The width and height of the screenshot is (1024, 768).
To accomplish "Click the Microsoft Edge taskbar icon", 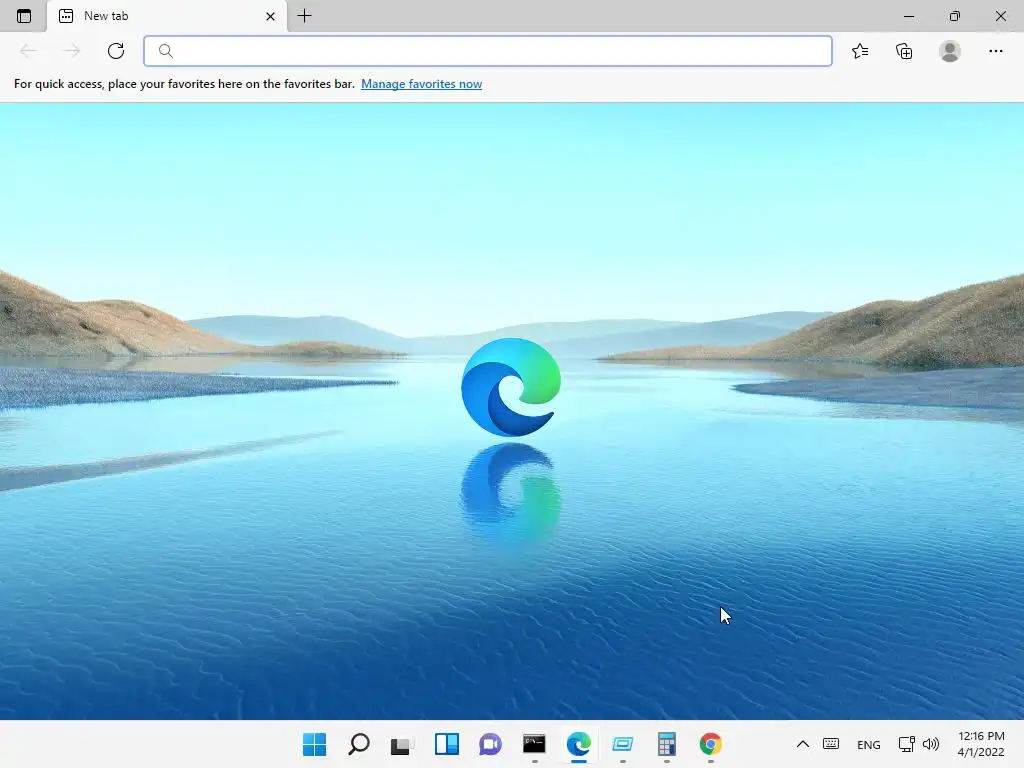I will (579, 744).
